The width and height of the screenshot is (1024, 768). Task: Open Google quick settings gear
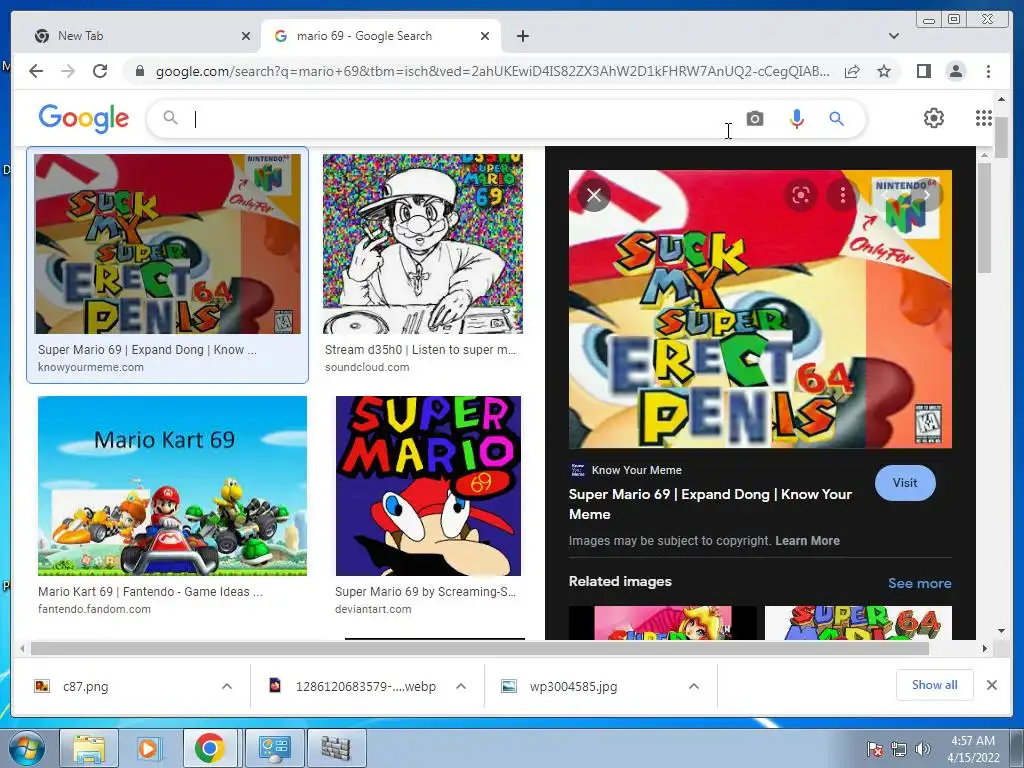tap(934, 118)
